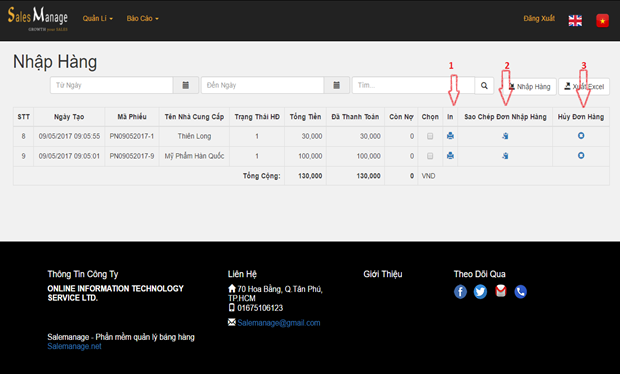
Task: Click the Đã Thanh Toán column header
Action: tap(355, 117)
